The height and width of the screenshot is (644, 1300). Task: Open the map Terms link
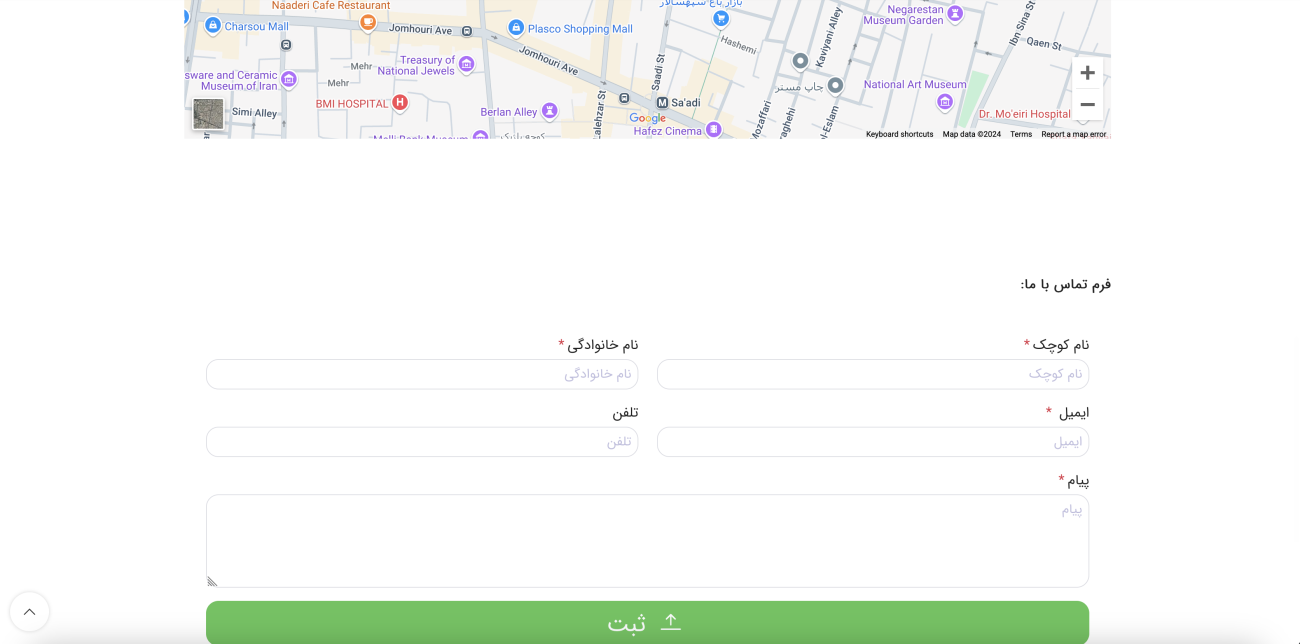1020,134
